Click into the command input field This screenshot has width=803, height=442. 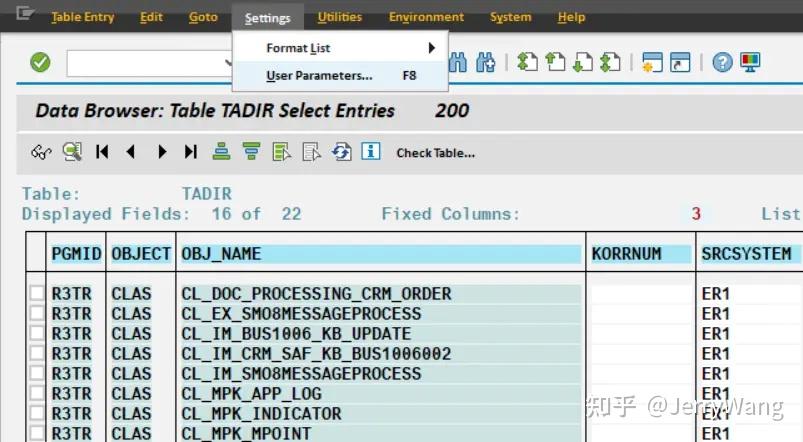pos(150,64)
